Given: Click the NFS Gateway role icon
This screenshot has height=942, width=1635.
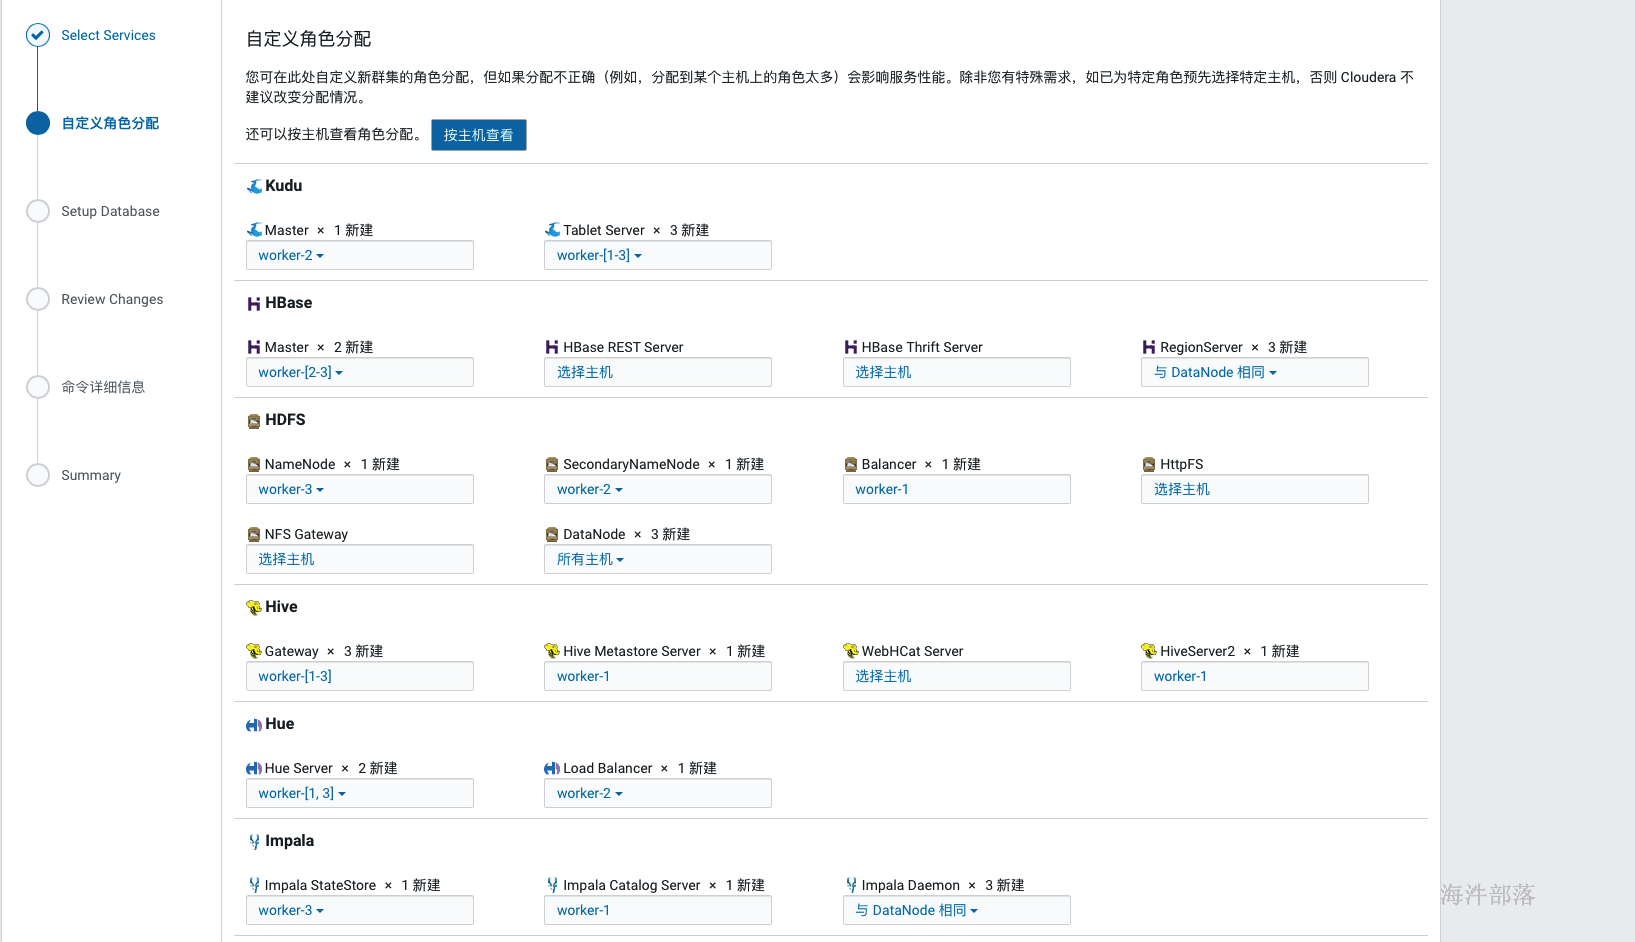Looking at the screenshot, I should (254, 534).
